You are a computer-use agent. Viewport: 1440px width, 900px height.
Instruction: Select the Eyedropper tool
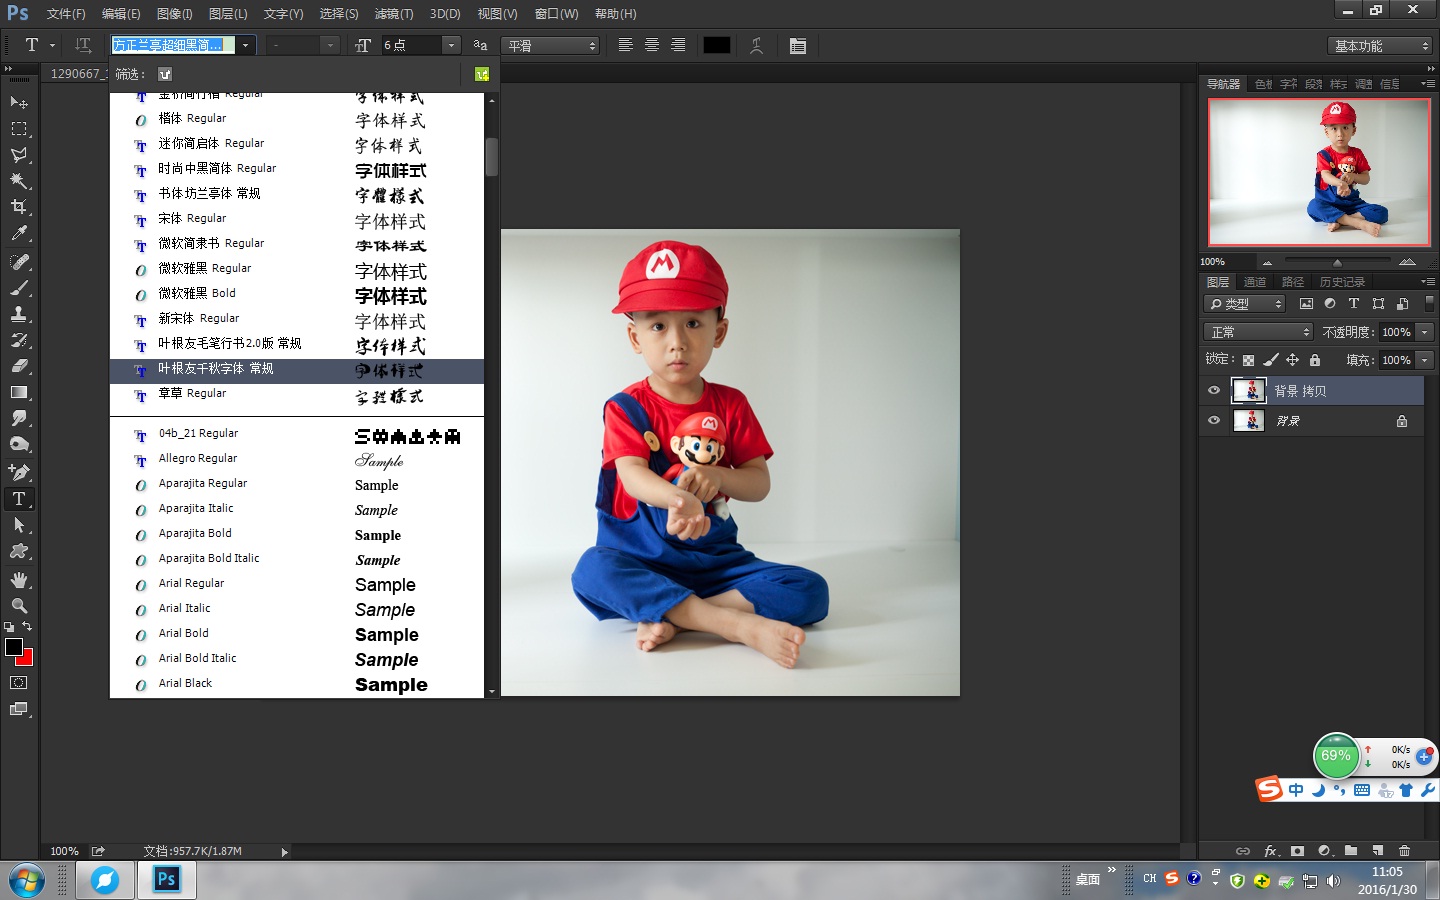click(19, 233)
